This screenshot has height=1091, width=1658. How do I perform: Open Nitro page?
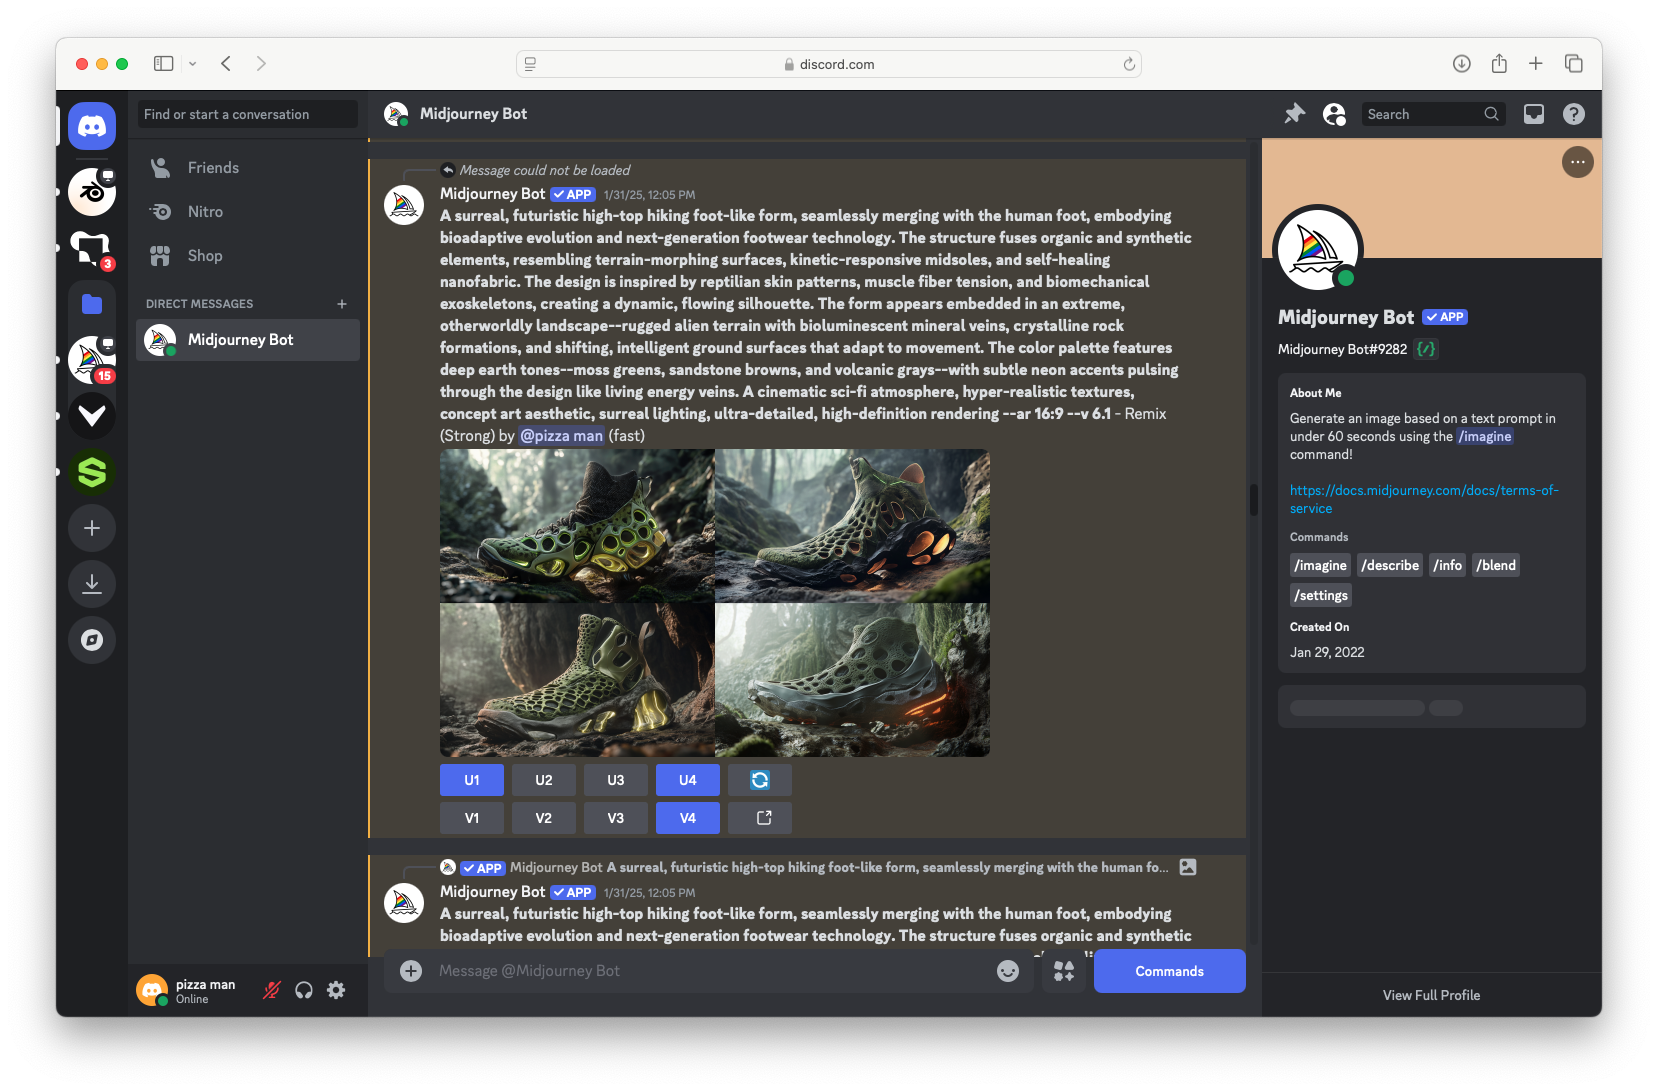coord(248,212)
